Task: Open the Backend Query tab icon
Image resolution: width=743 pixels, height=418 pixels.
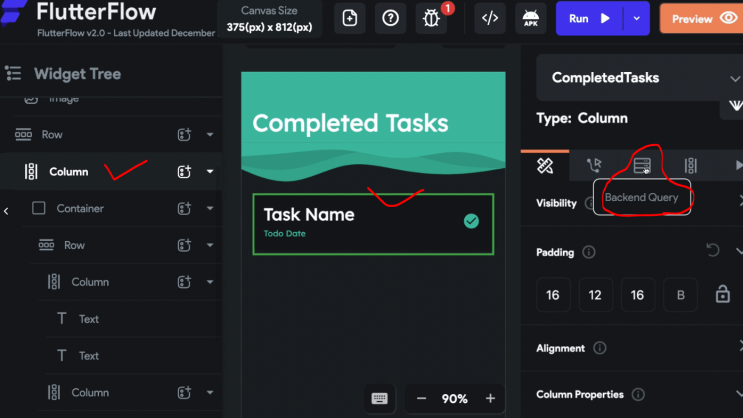Action: 642,165
